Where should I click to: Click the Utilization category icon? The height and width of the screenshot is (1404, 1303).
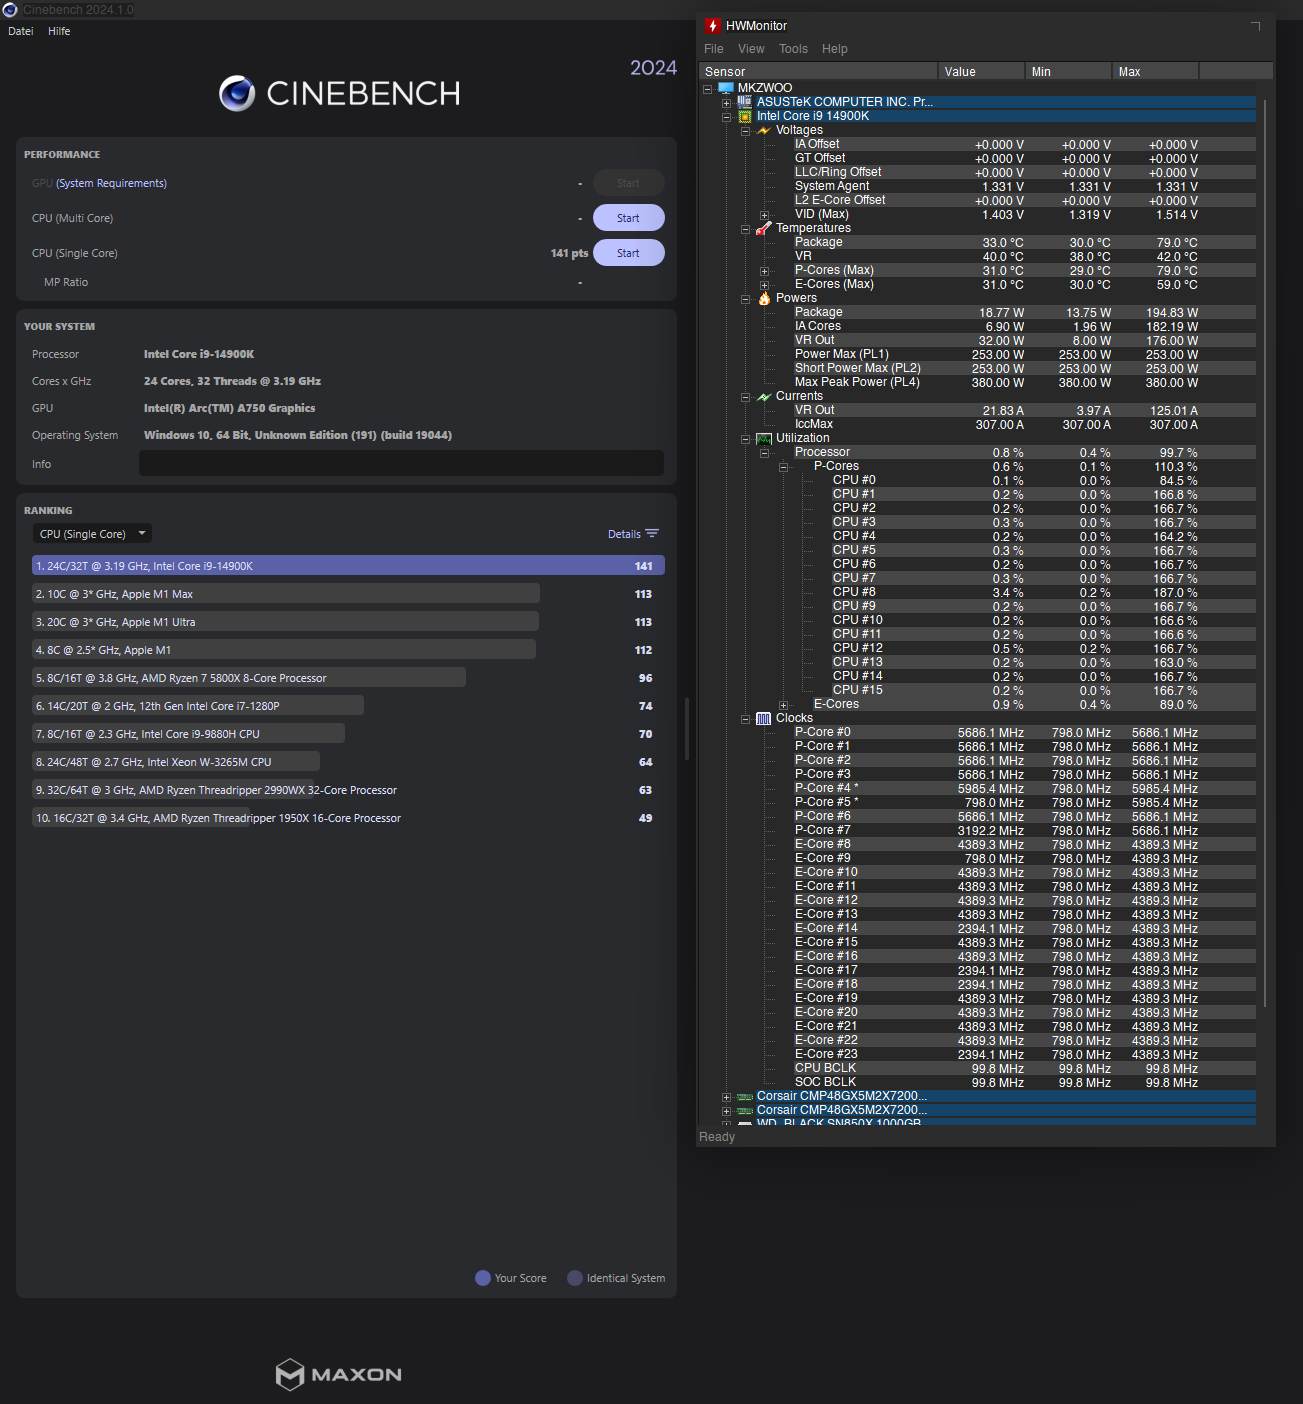pyautogui.click(x=764, y=438)
